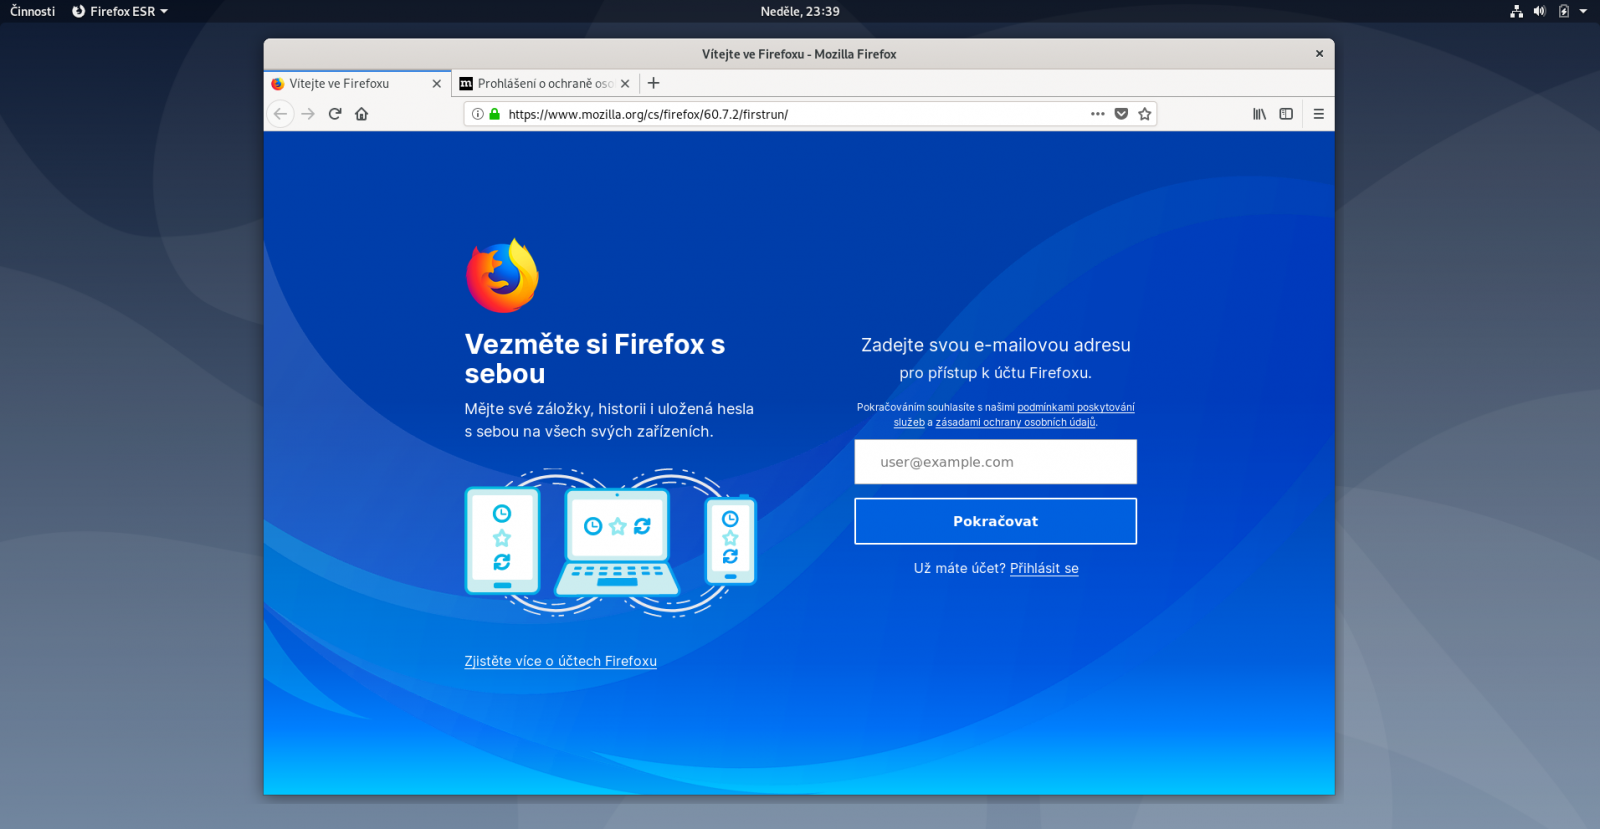Show site information icon in address bar
The height and width of the screenshot is (829, 1600).
[478, 114]
